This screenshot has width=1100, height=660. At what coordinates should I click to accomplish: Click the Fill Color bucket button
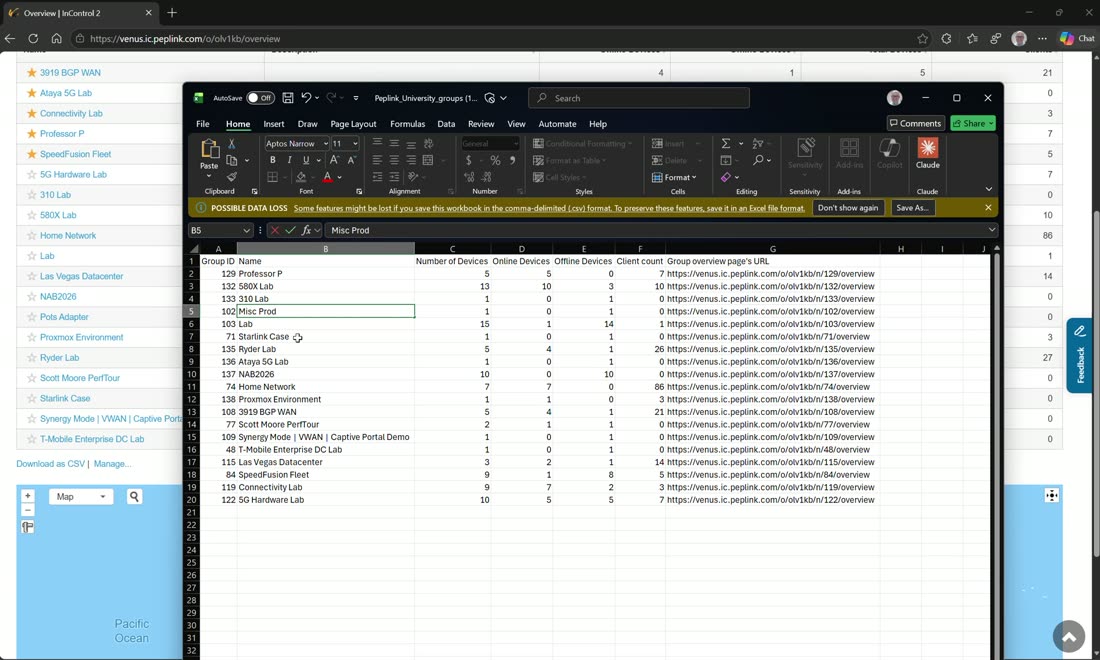301,177
